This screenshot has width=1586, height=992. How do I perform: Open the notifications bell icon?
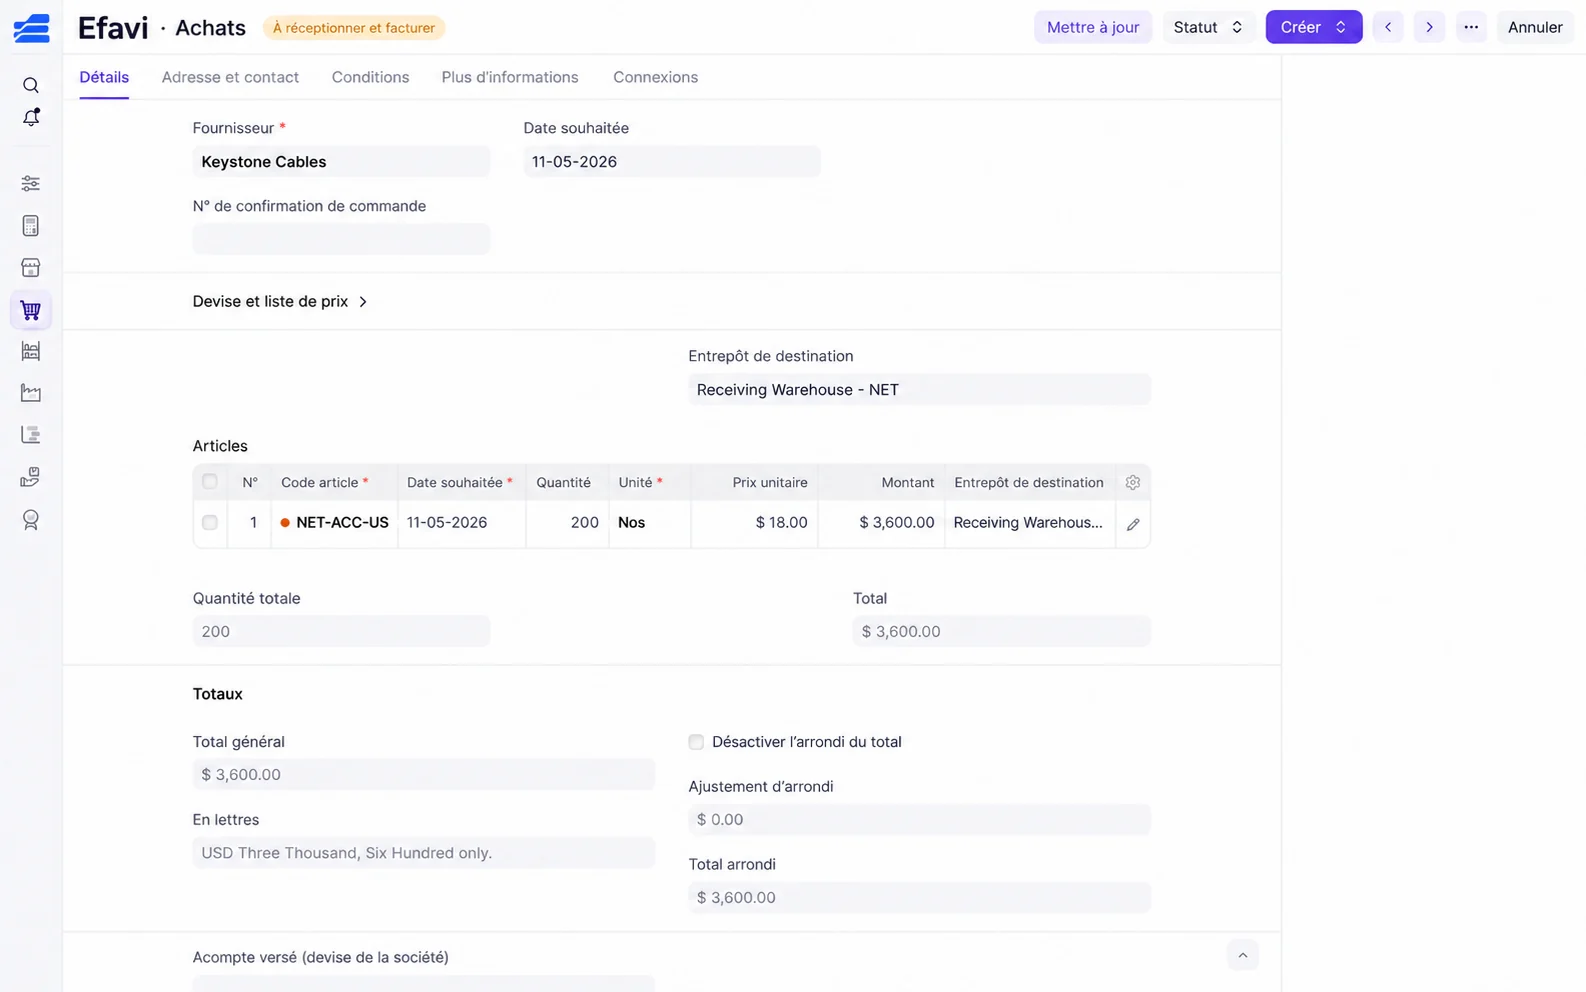(31, 118)
